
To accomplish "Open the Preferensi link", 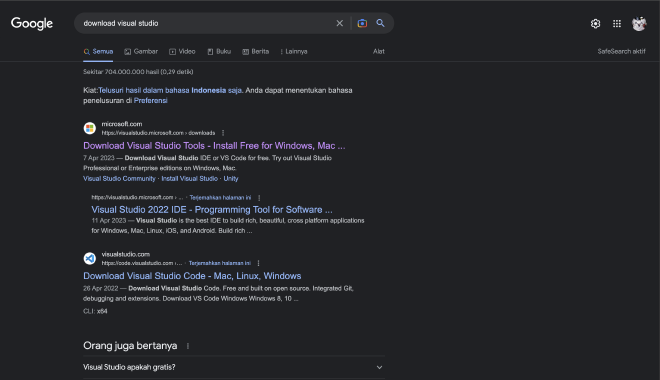I will tap(150, 101).
